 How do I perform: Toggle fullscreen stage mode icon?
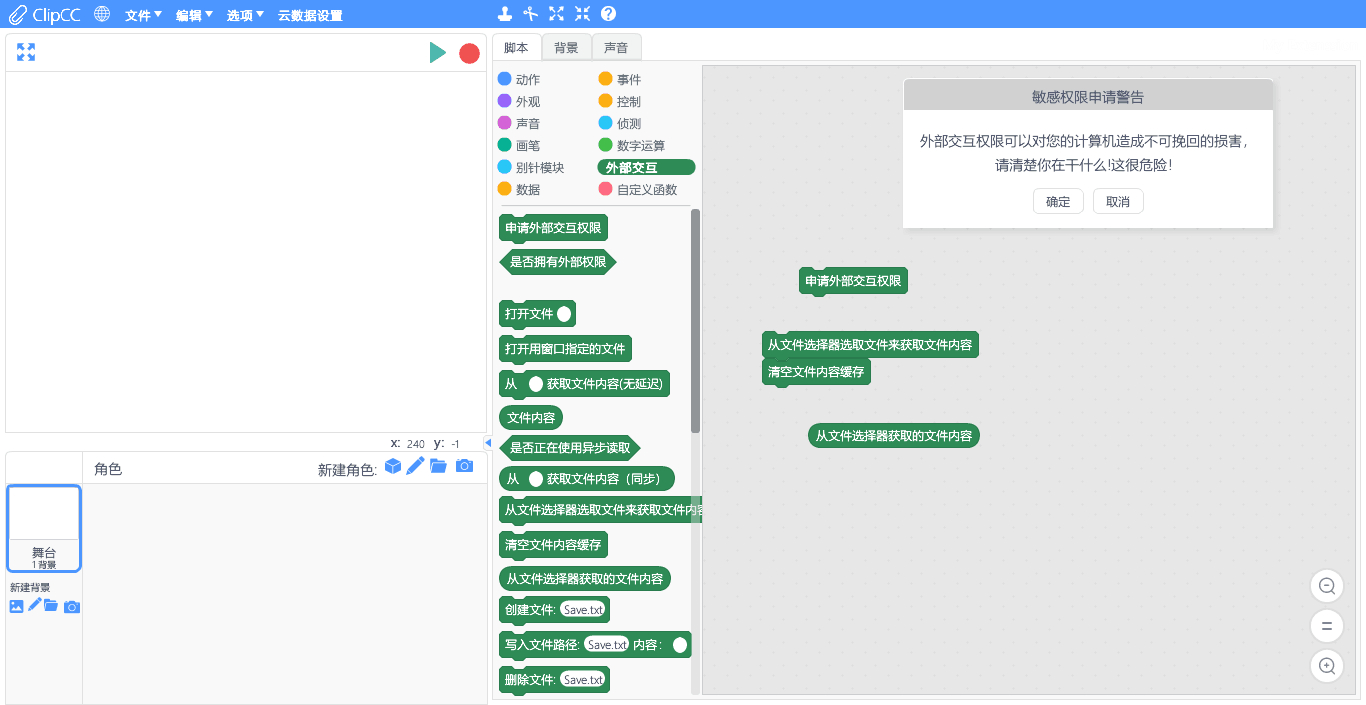click(x=26, y=53)
